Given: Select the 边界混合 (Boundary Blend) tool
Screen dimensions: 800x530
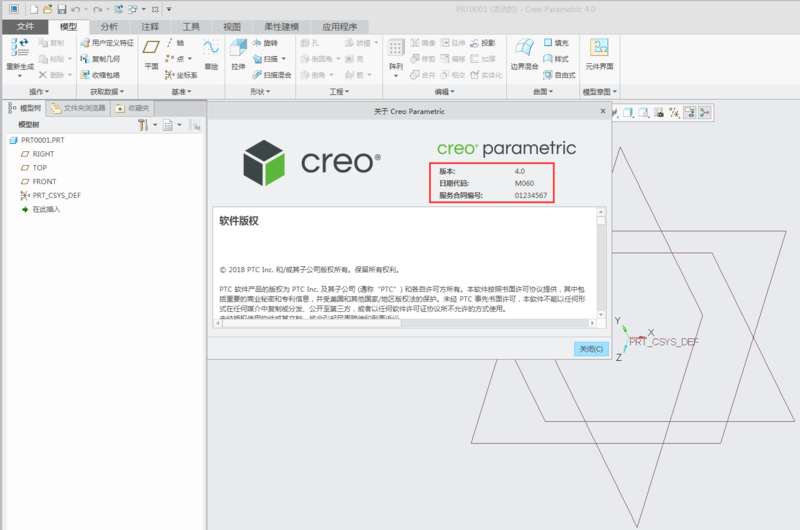Looking at the screenshot, I should [524, 54].
